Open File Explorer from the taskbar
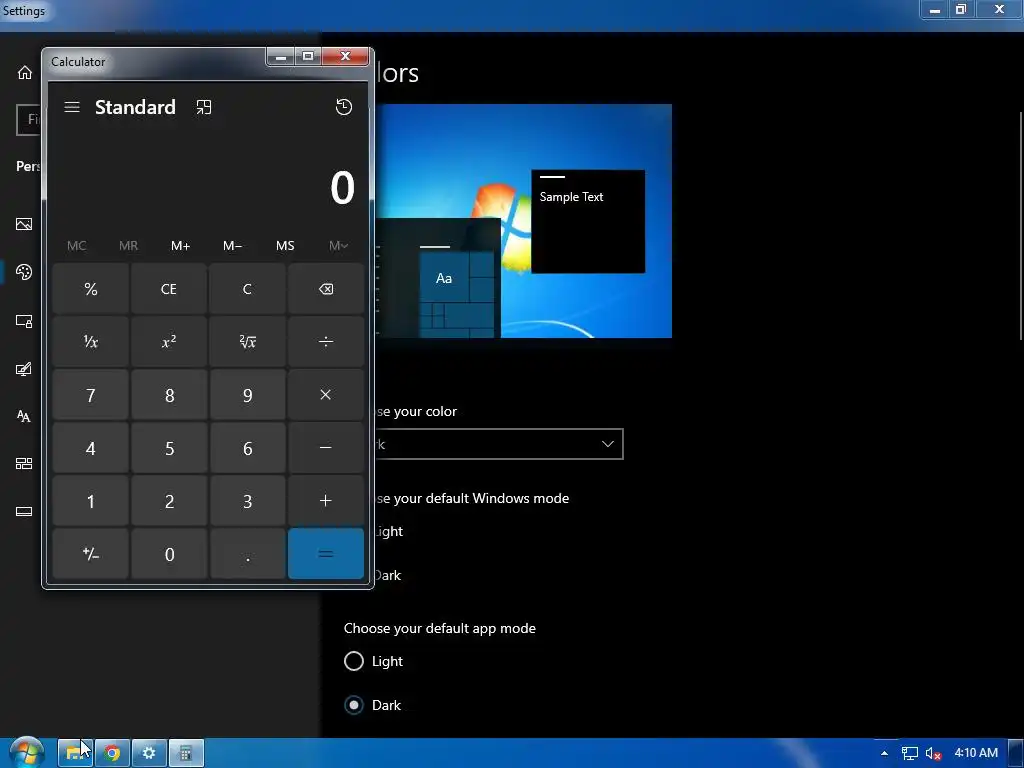Image resolution: width=1024 pixels, height=768 pixels. coord(75,753)
